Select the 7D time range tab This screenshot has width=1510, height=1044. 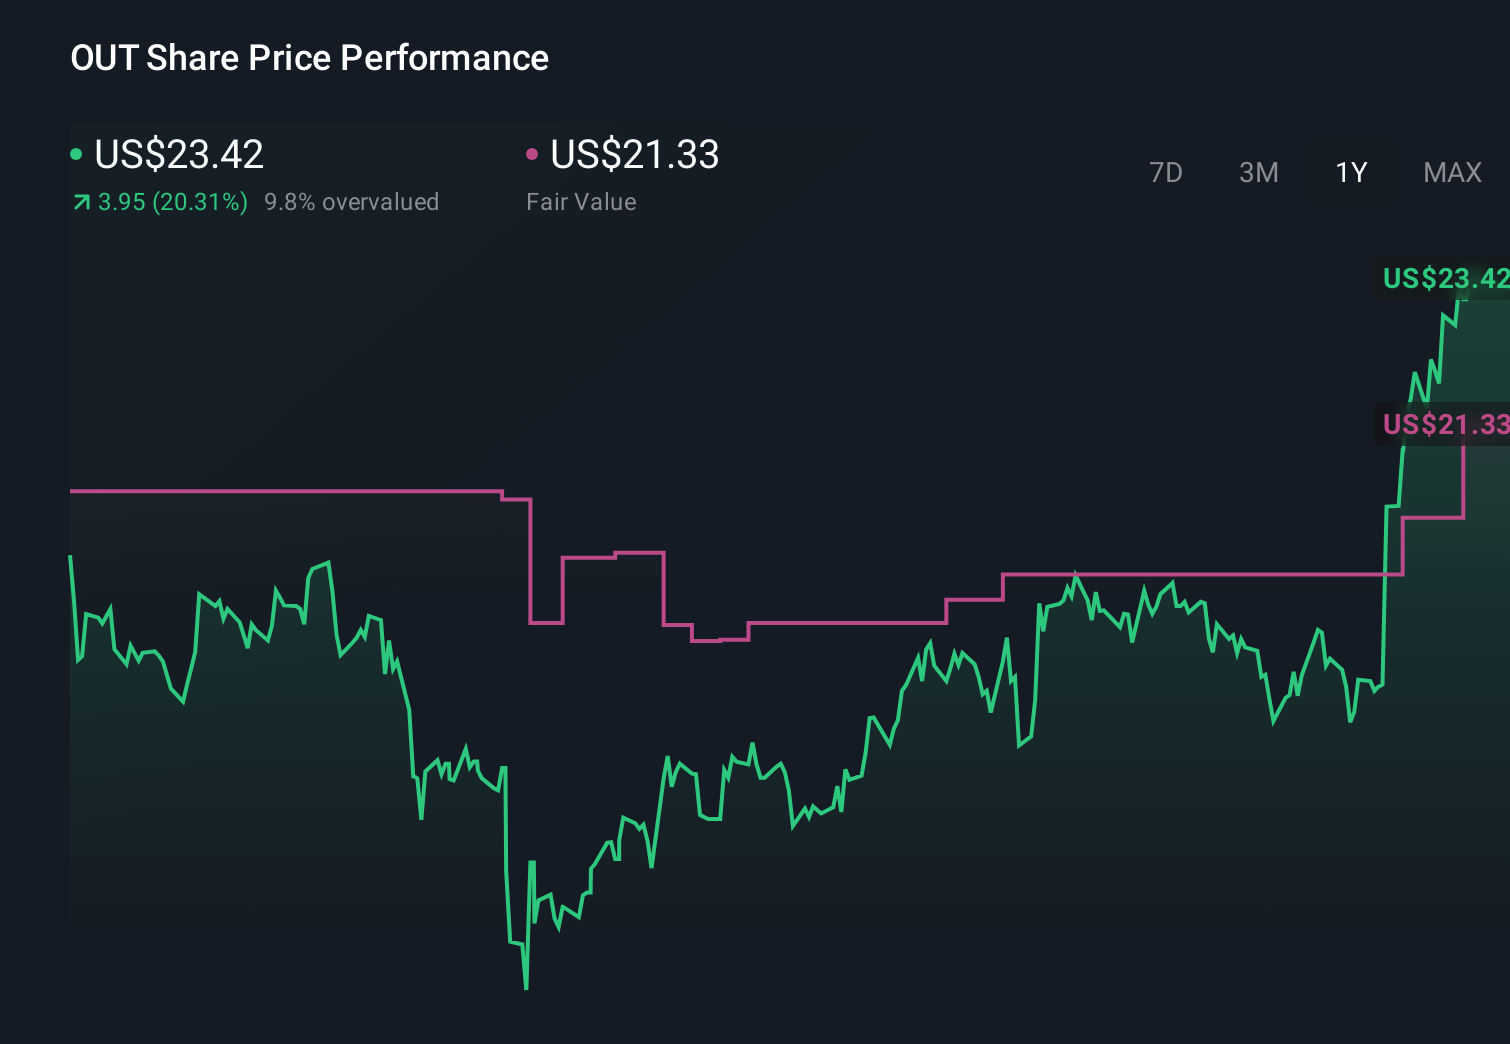(1166, 172)
